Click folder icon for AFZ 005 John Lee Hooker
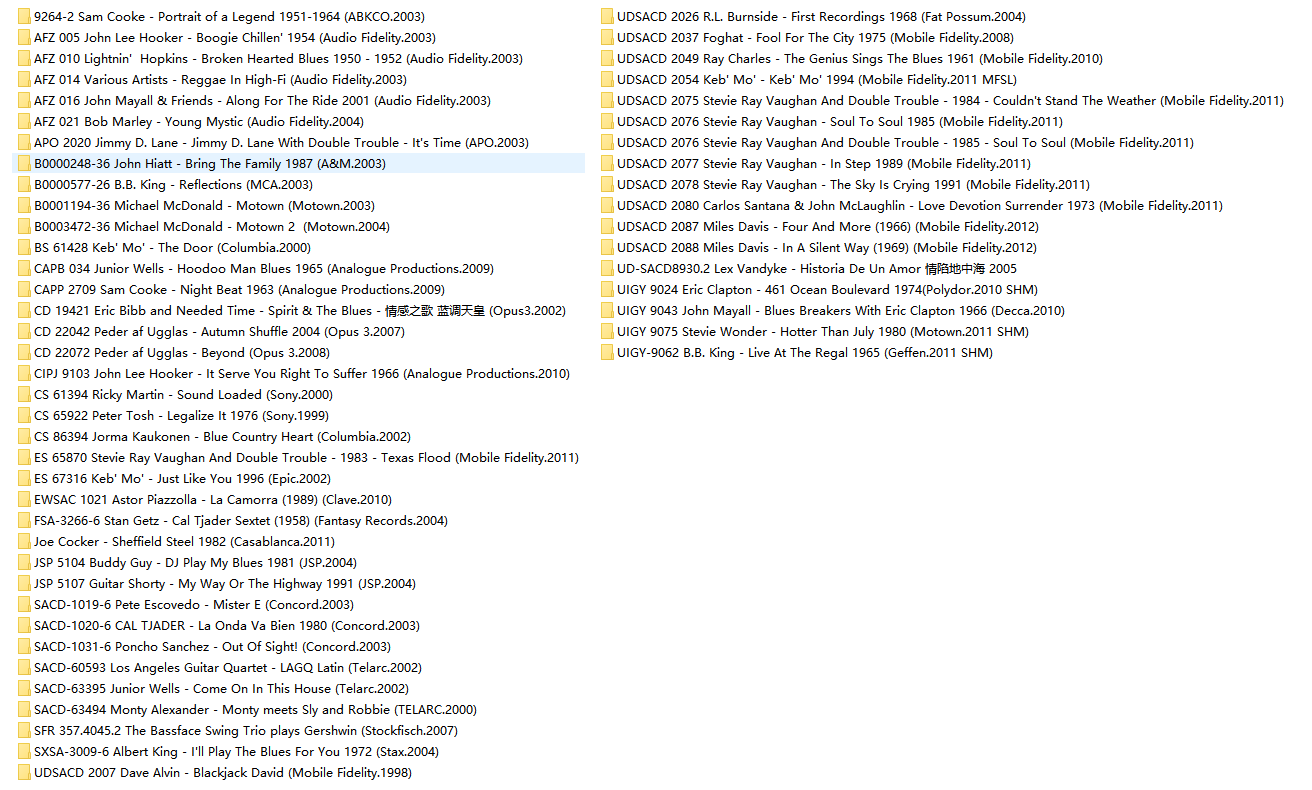This screenshot has width=1312, height=790. (24, 38)
